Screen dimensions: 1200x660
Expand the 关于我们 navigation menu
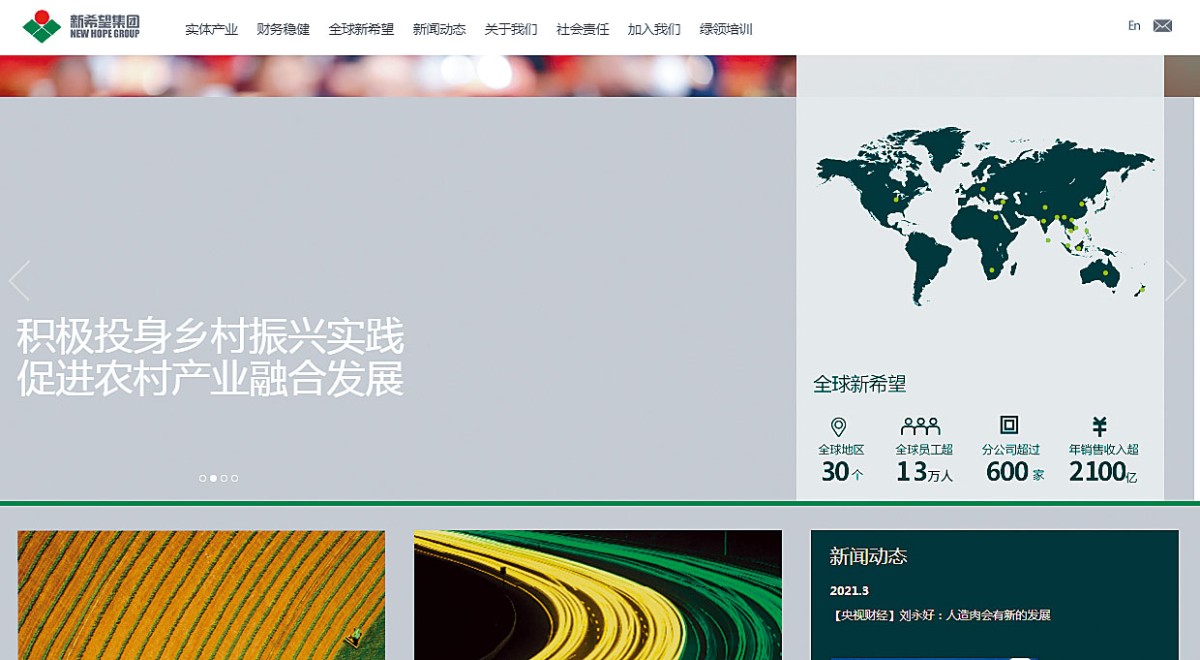[x=510, y=29]
